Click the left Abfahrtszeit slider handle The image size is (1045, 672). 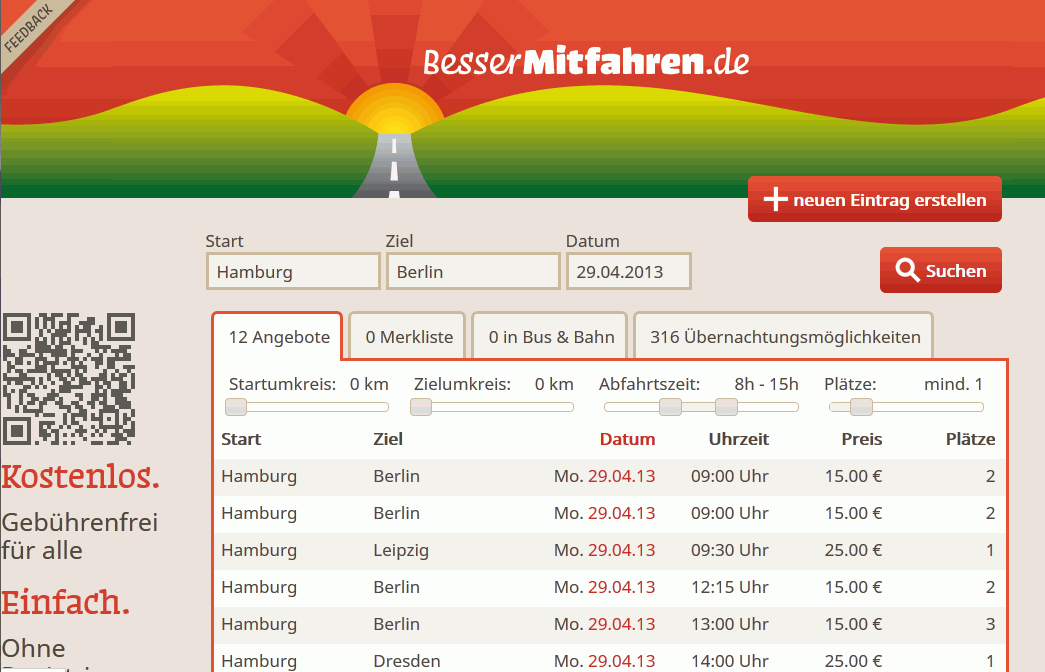click(x=671, y=407)
